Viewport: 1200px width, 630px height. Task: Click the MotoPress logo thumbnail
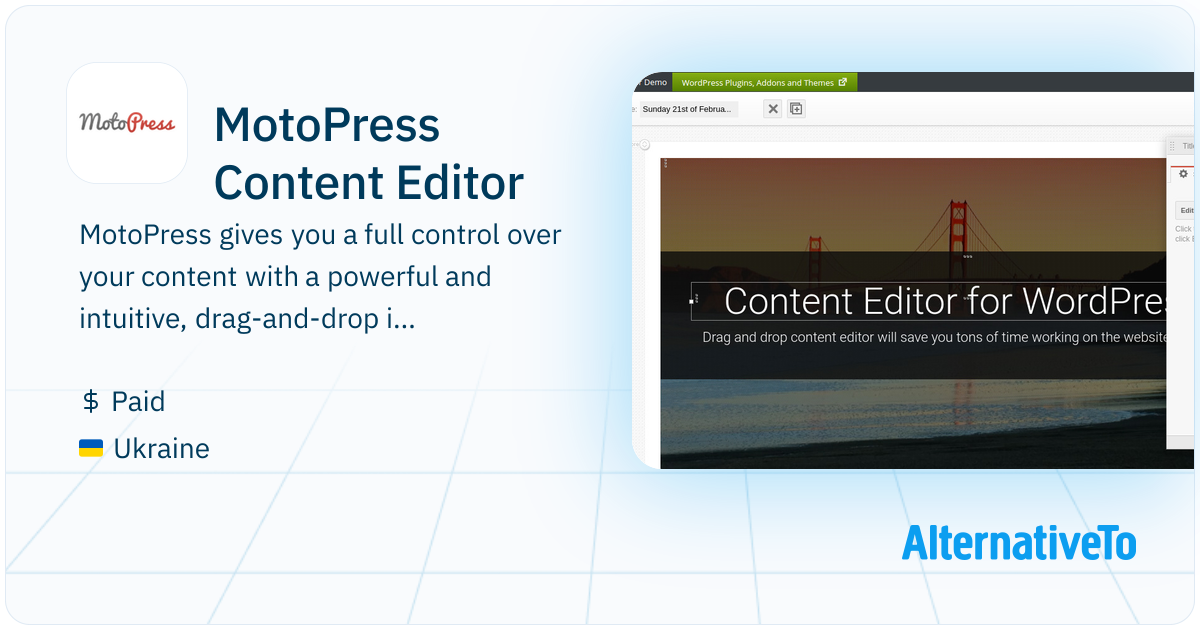click(x=127, y=123)
